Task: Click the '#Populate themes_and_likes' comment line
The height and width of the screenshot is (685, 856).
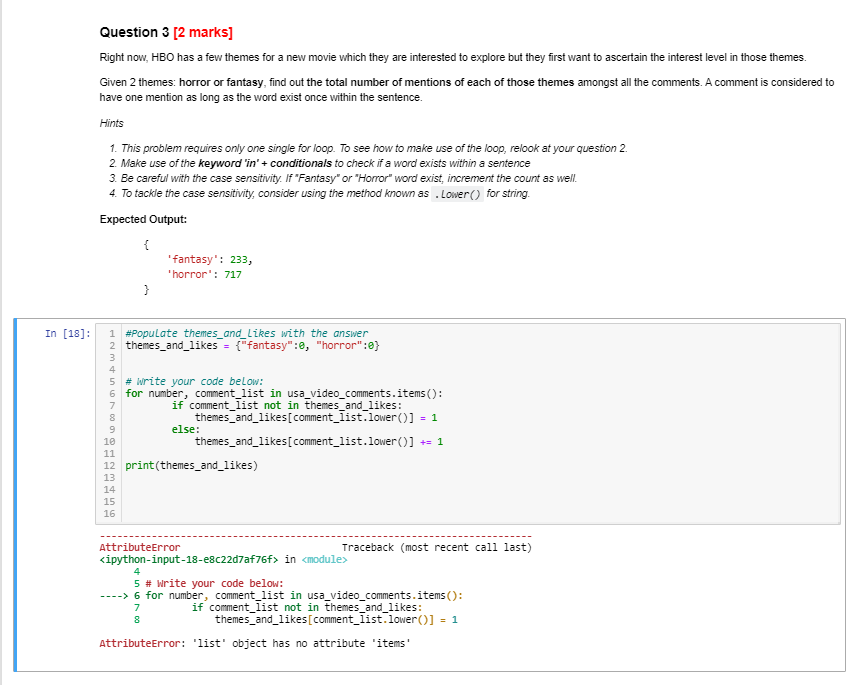Action: 247,333
